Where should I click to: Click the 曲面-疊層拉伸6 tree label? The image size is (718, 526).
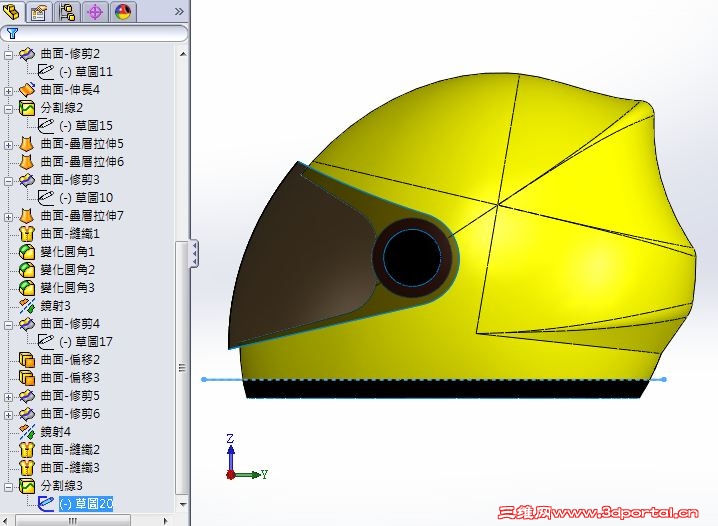pos(82,162)
